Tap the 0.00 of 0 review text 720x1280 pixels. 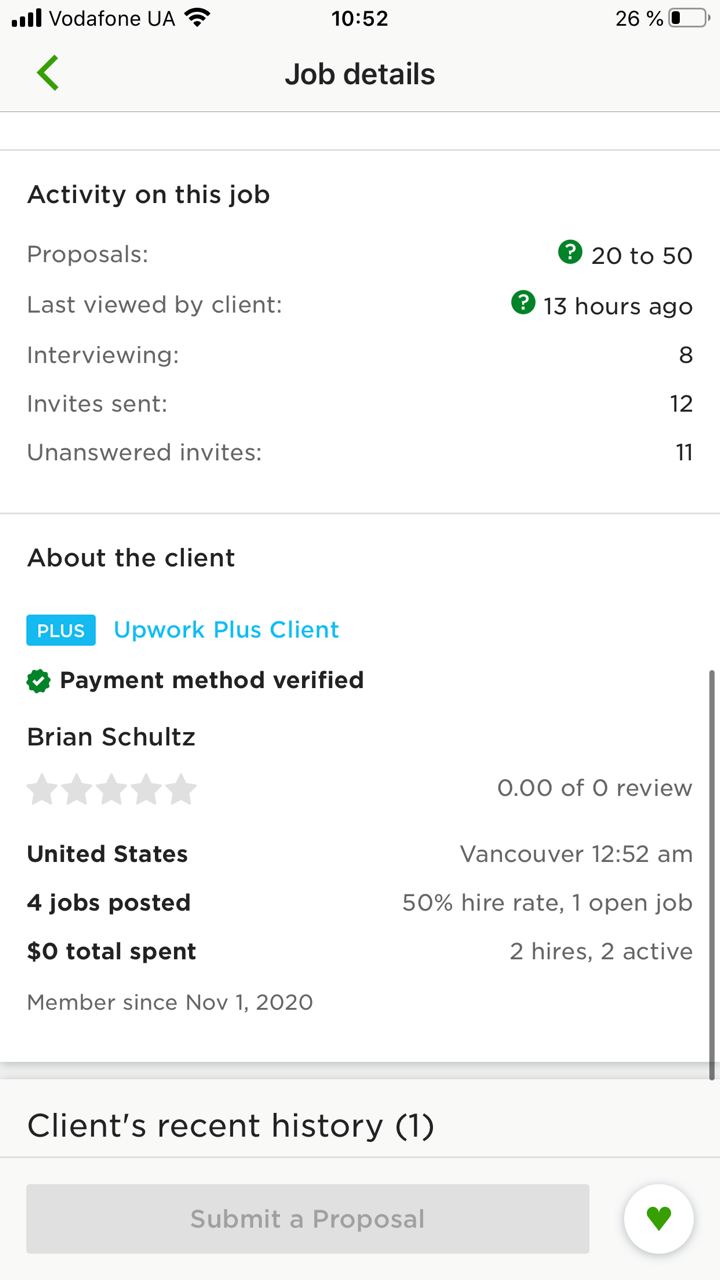point(595,788)
